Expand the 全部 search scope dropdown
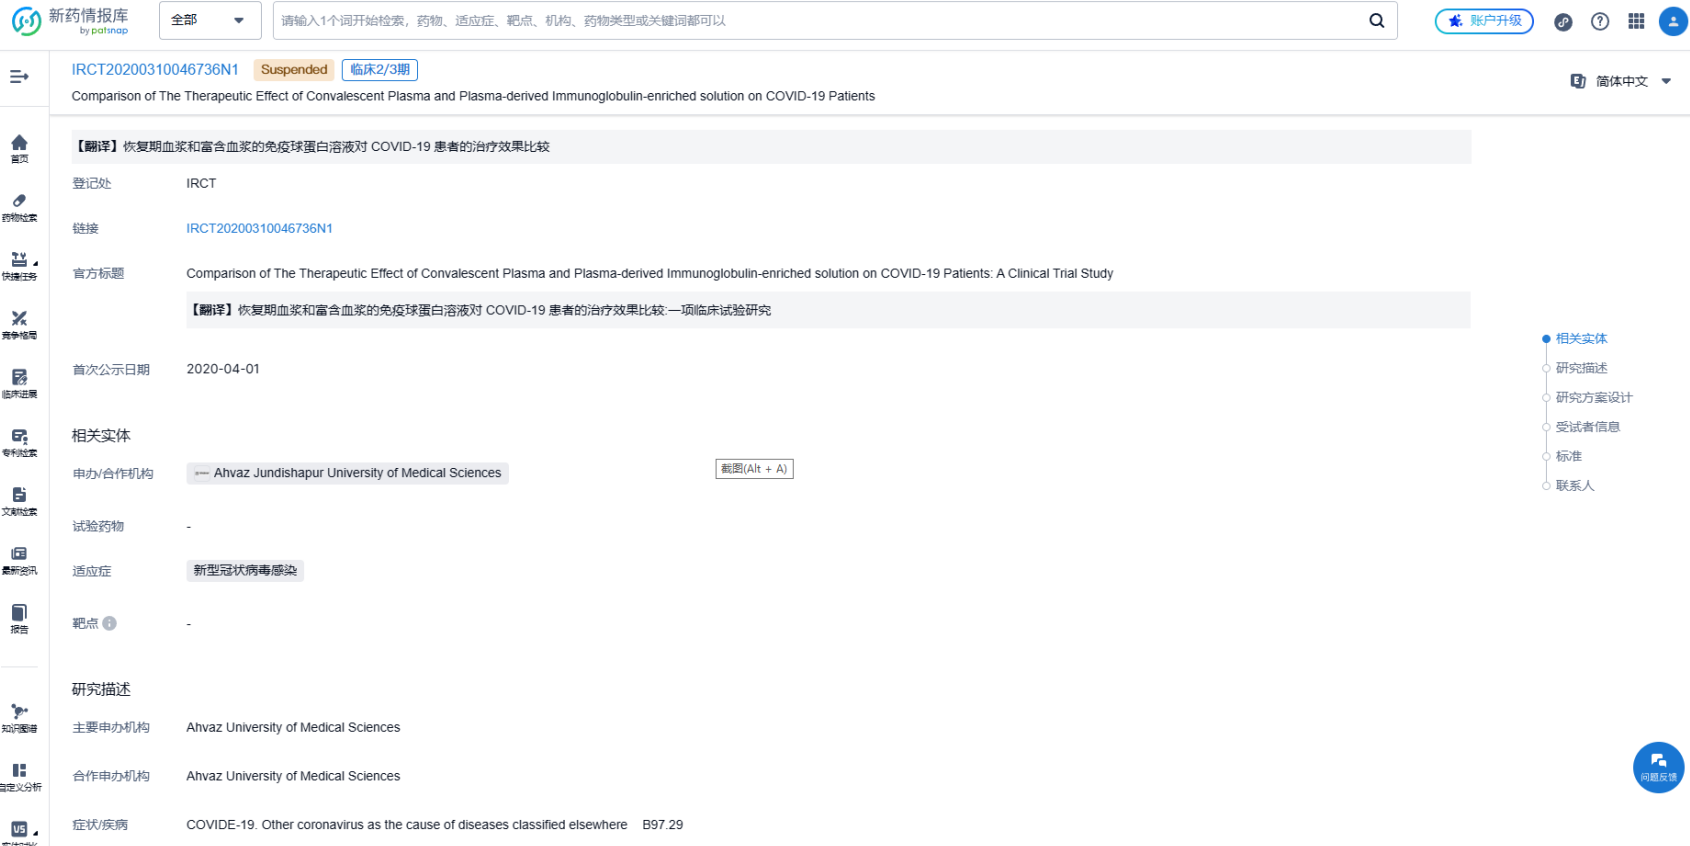This screenshot has height=846, width=1690. tap(209, 20)
